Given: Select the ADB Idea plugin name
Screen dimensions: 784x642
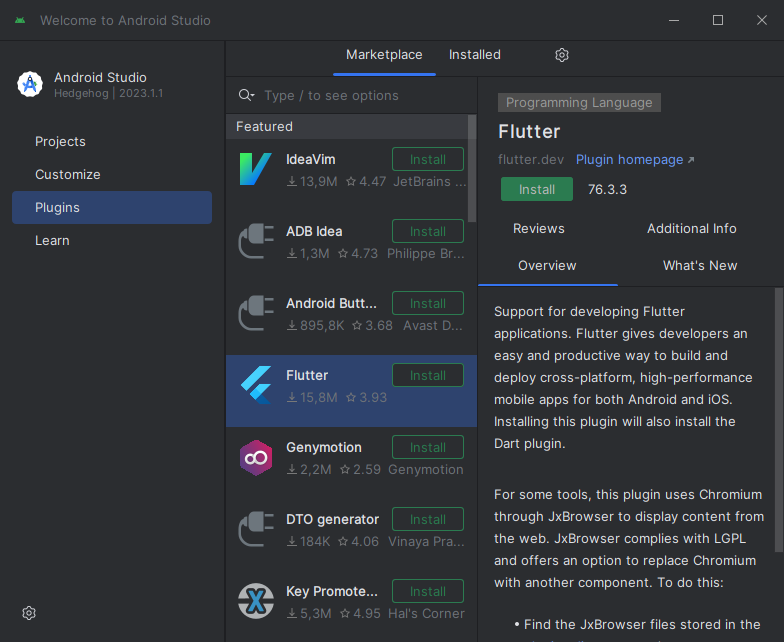Looking at the screenshot, I should point(314,232).
